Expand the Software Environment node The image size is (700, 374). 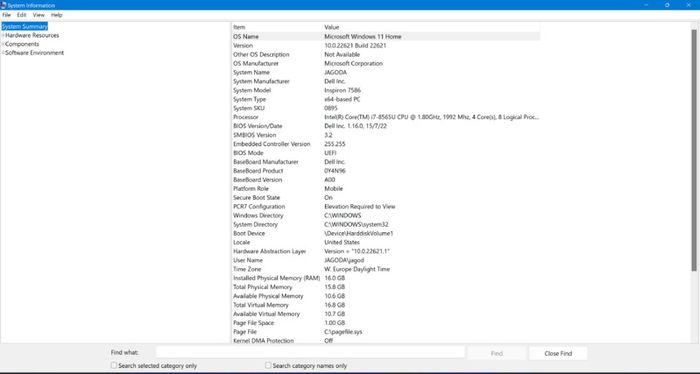3,53
